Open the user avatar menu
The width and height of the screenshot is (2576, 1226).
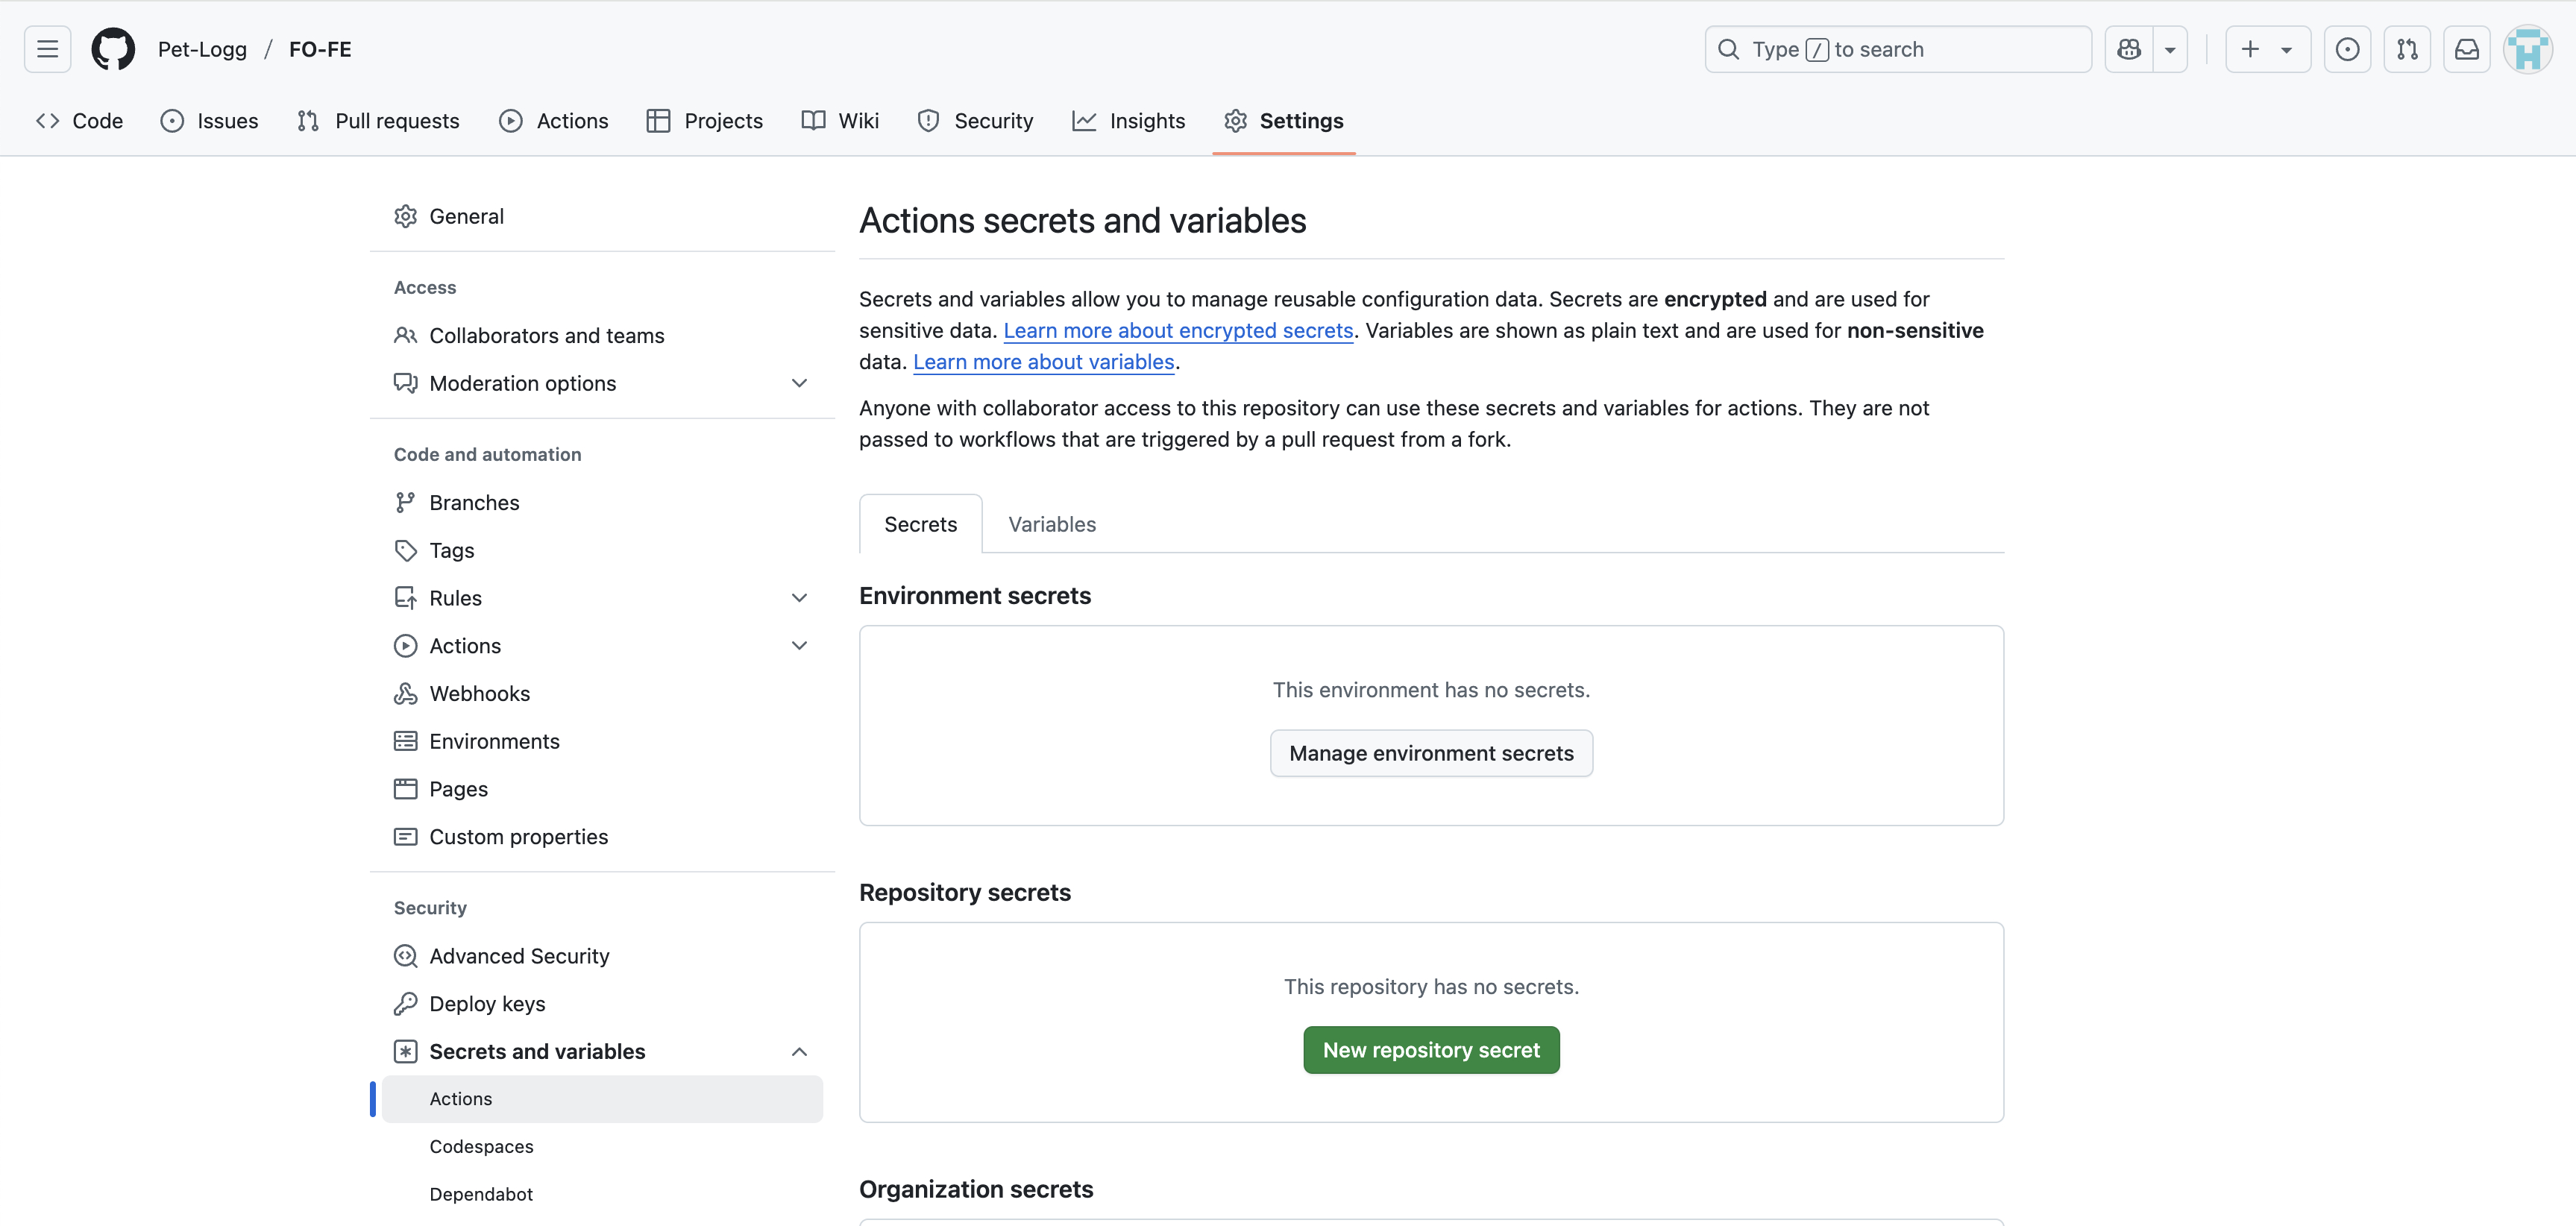point(2527,49)
